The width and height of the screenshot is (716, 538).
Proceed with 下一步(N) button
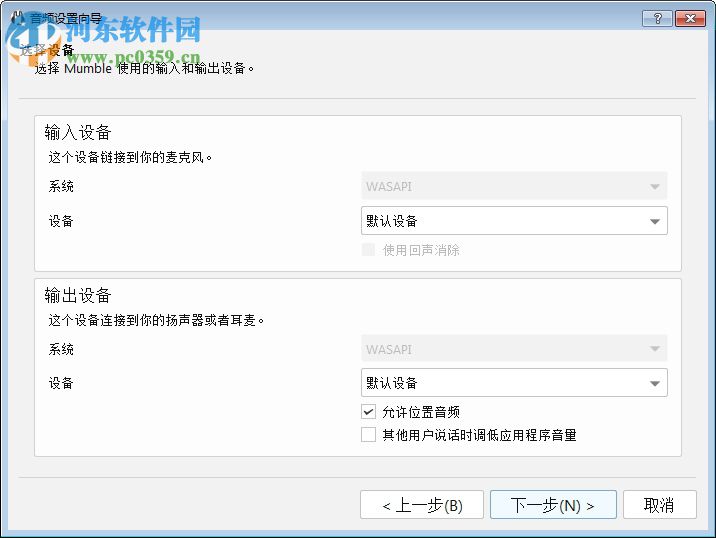point(553,505)
